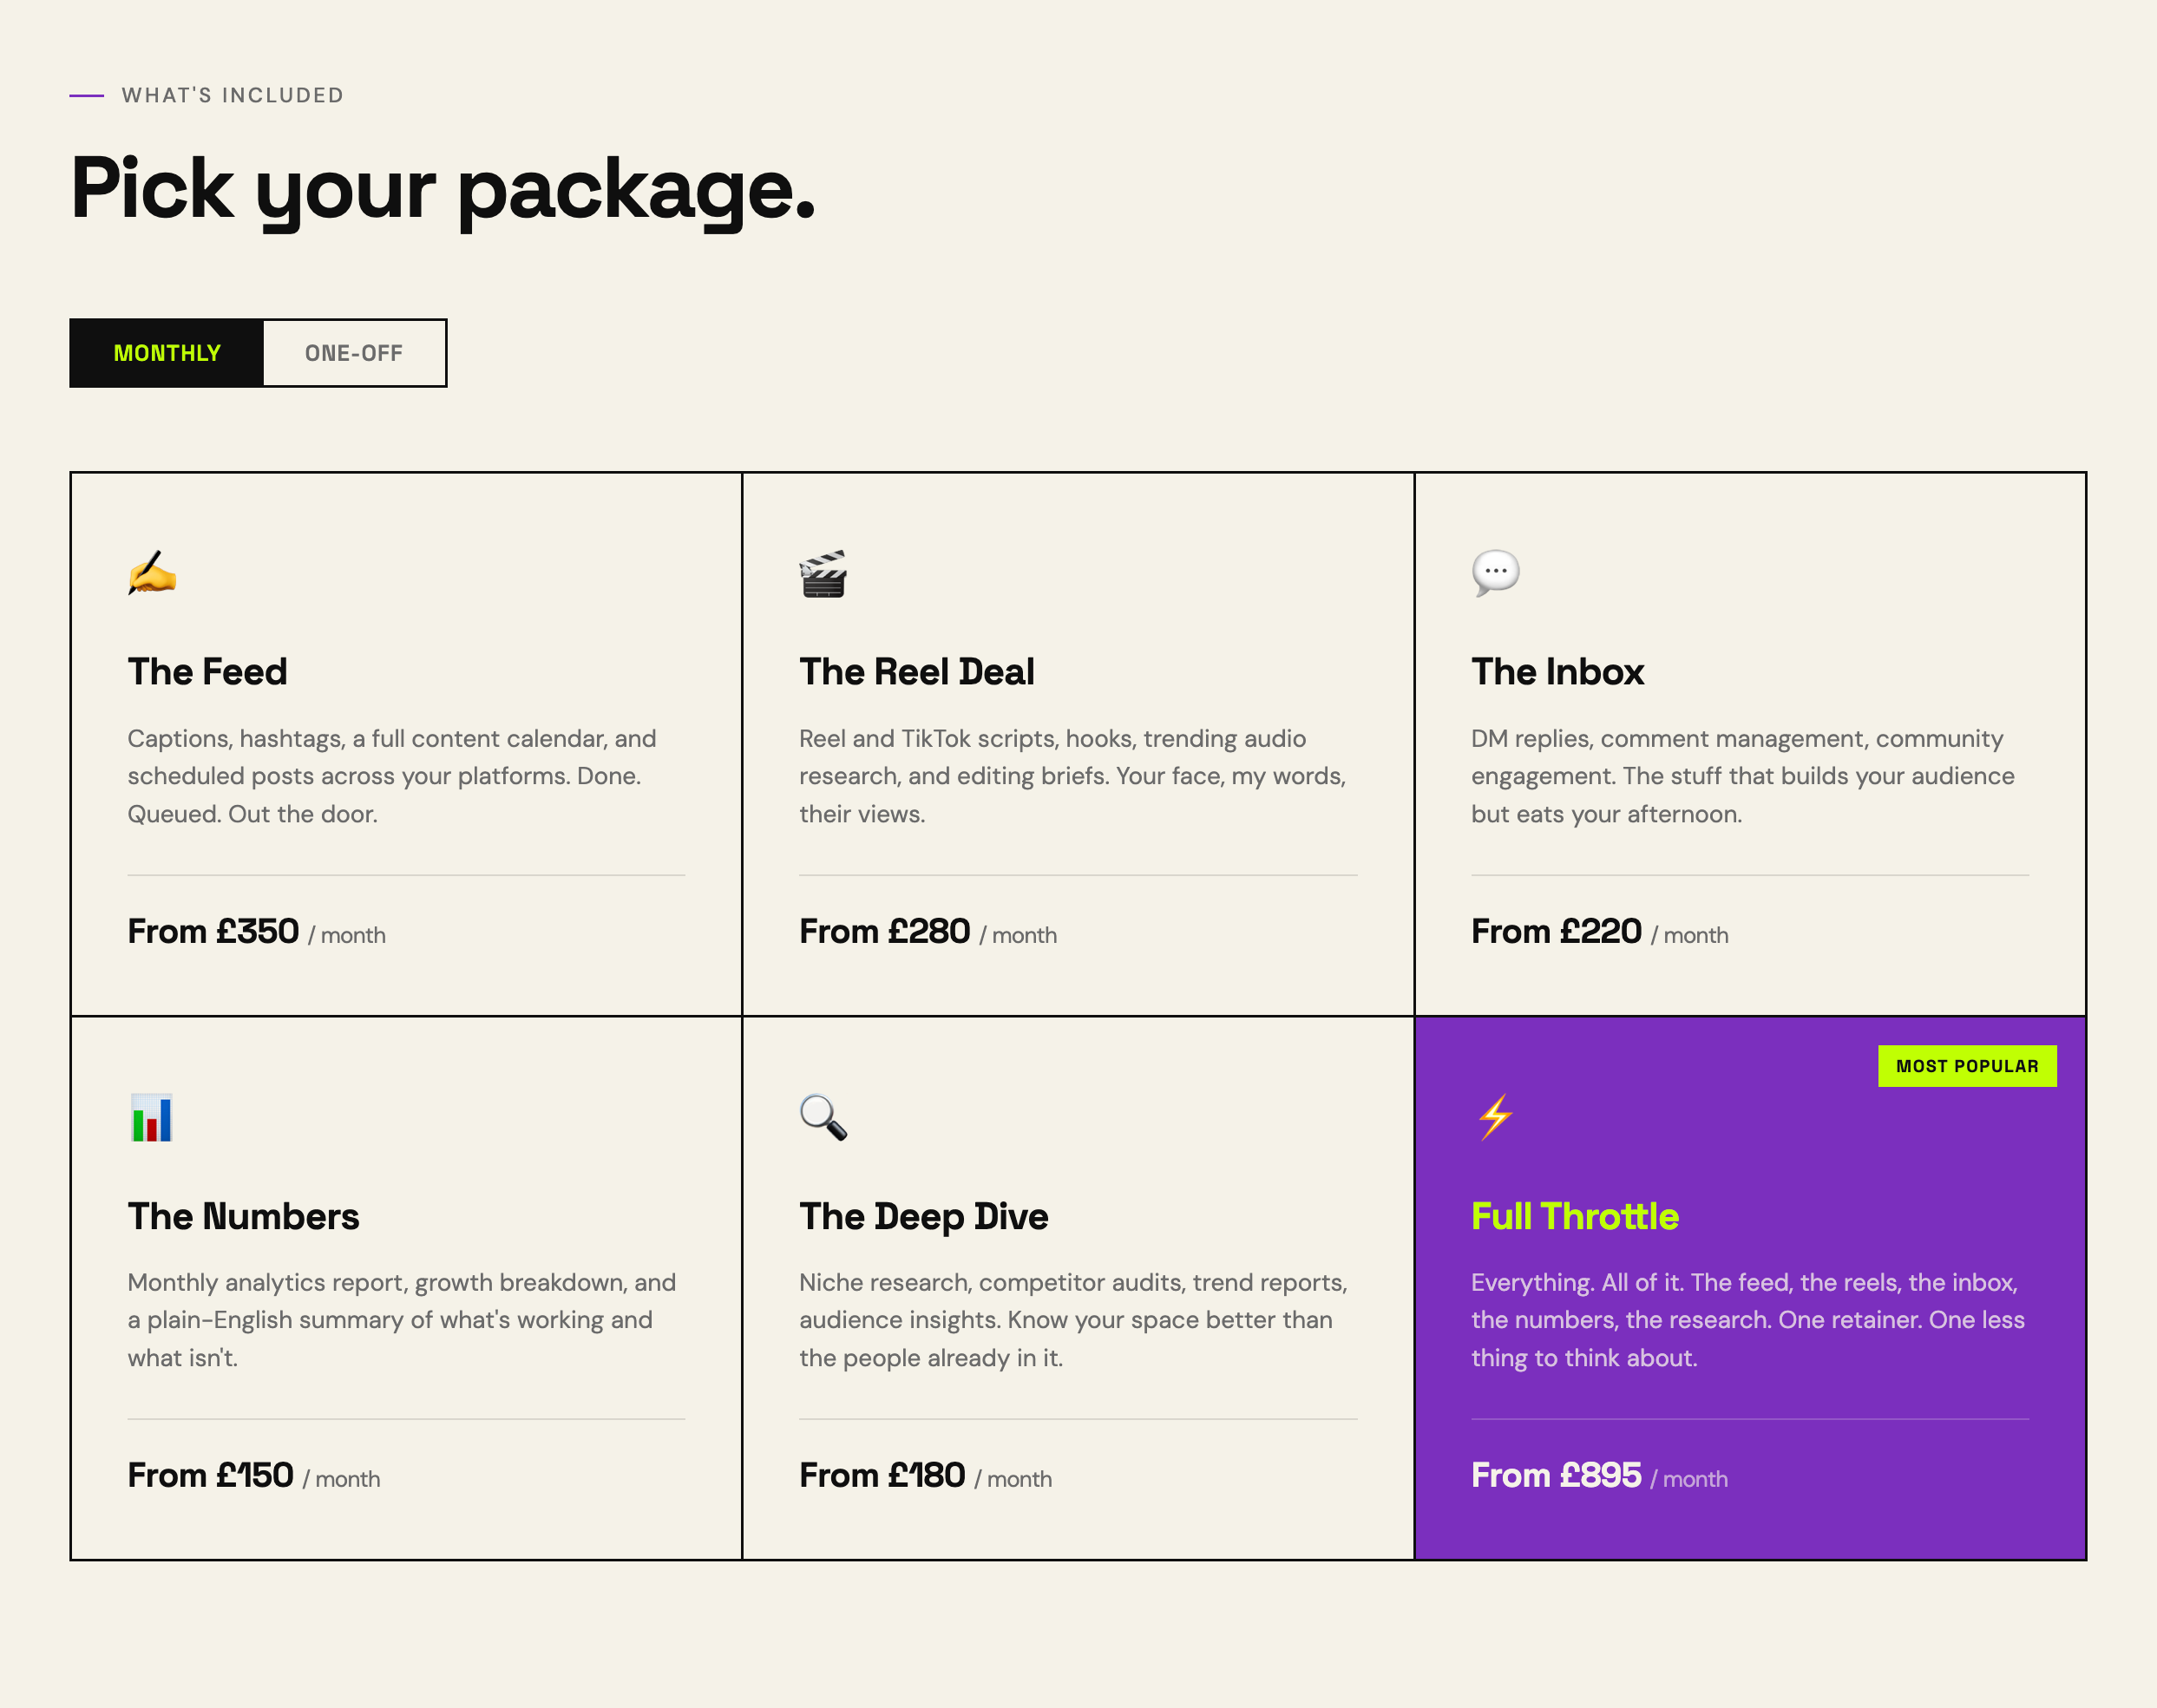2157x1708 pixels.
Task: Click the From £180 price
Action: point(882,1475)
